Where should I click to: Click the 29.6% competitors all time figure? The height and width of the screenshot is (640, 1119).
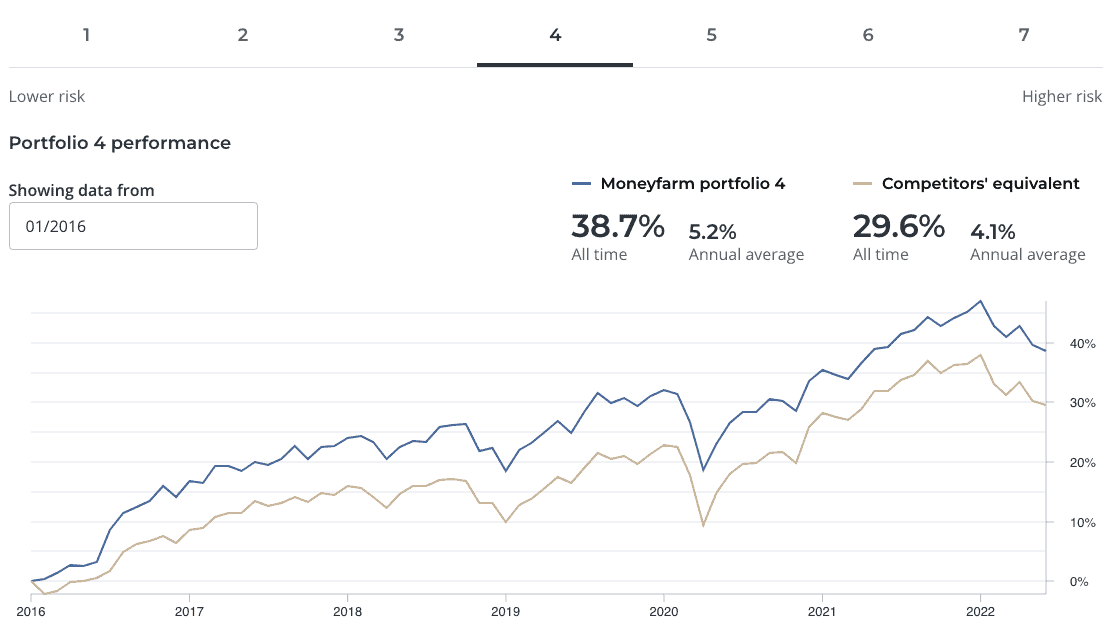[x=899, y=226]
